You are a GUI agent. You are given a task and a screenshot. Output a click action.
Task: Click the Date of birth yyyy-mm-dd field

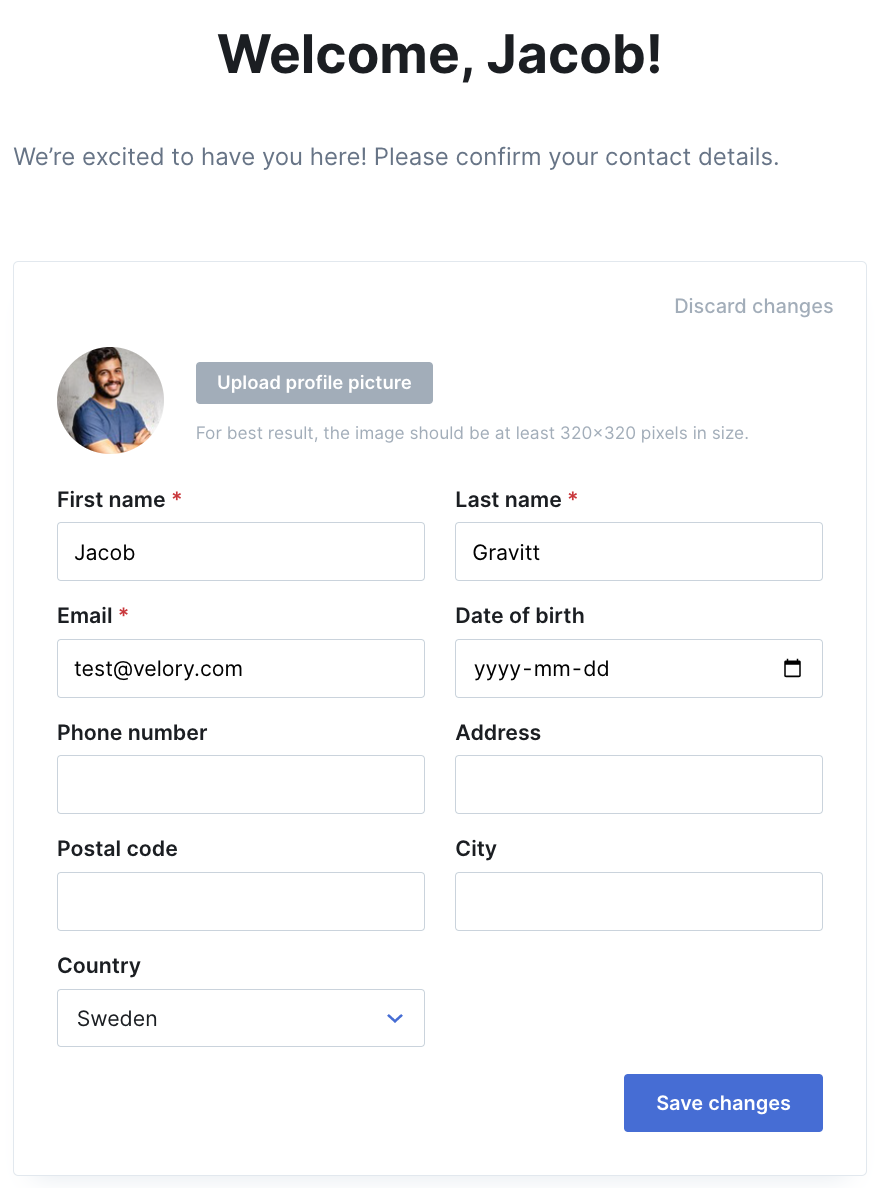click(639, 668)
